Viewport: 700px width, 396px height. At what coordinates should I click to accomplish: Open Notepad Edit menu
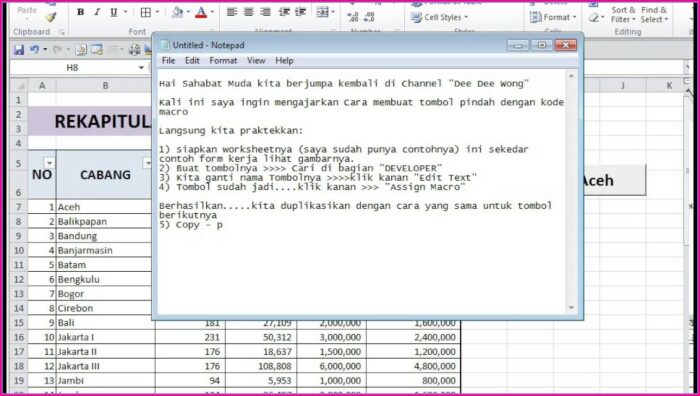(x=192, y=61)
